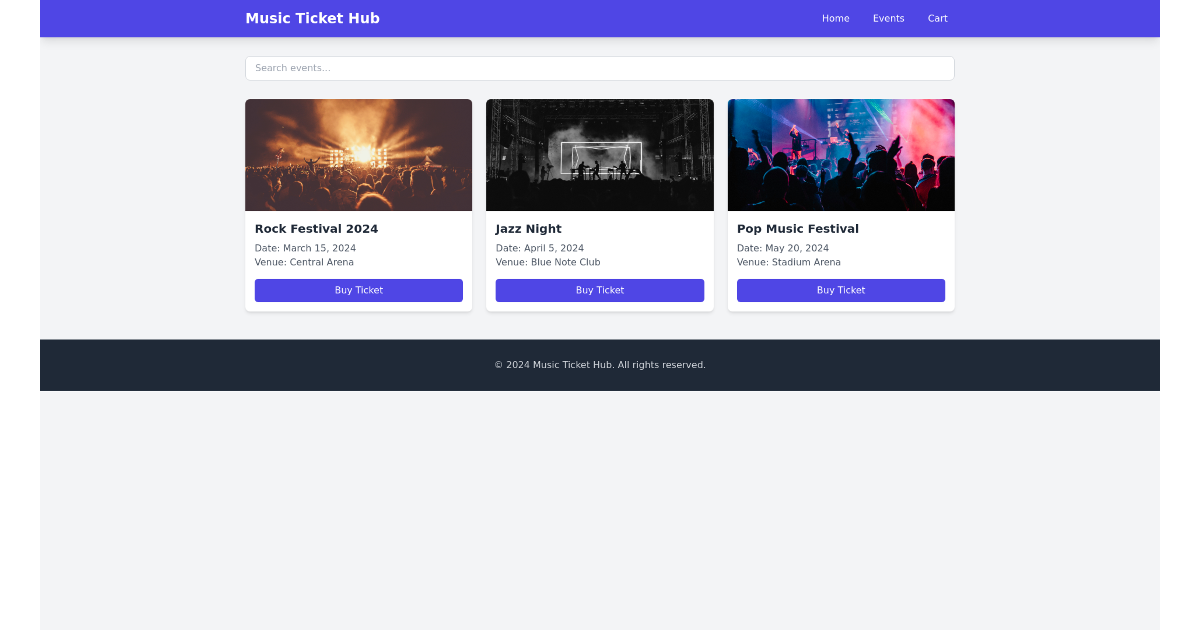Open the Pop Music Festival event image
Viewport: 1200px width, 630px height.
pos(840,155)
